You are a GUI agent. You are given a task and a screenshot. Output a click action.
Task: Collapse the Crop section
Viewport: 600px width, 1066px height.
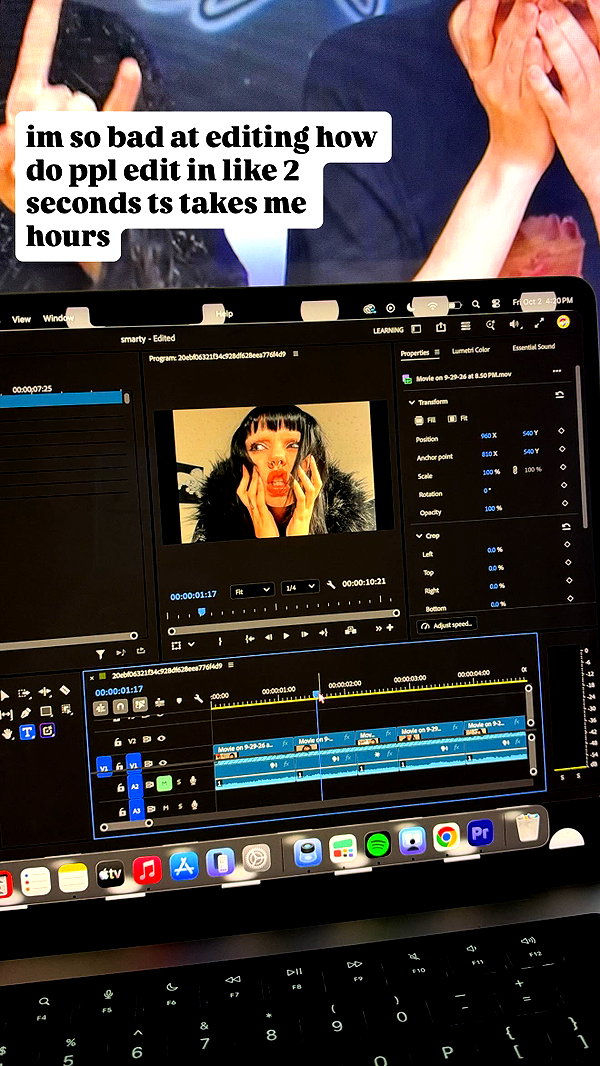tap(419, 536)
